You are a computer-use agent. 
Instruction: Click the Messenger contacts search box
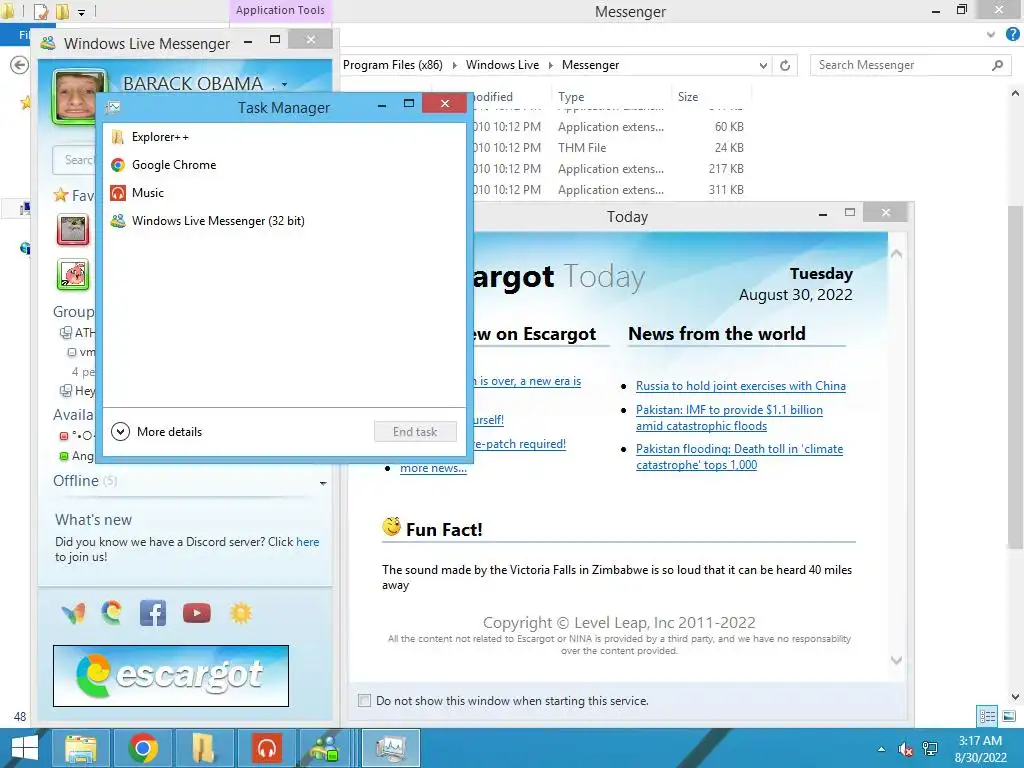coord(74,160)
